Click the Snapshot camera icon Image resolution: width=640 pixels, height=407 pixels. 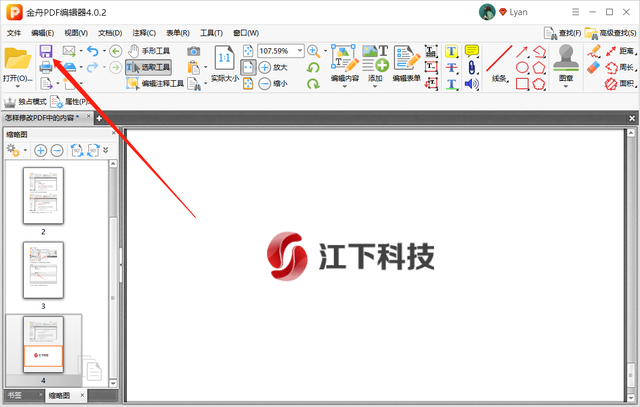[x=193, y=51]
